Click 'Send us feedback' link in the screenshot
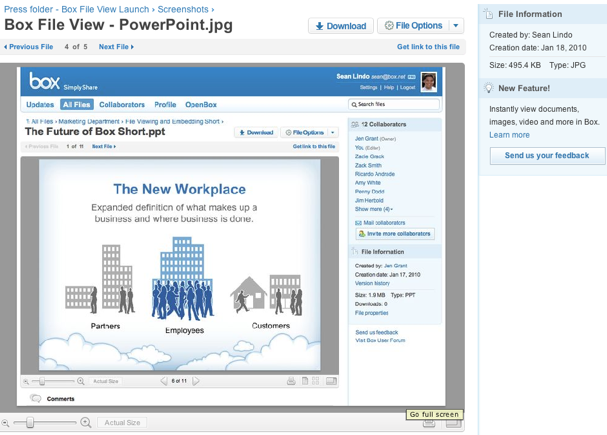This screenshot has width=607, height=435. click(x=377, y=332)
